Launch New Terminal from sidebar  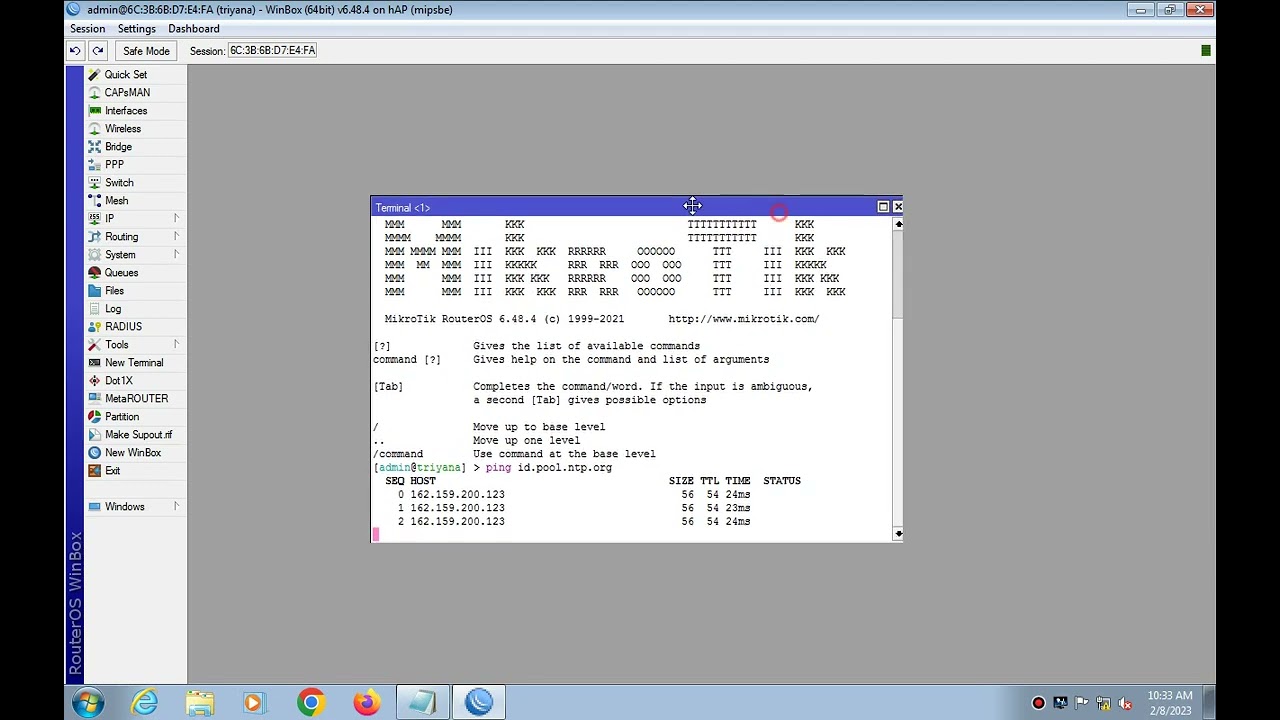point(133,363)
